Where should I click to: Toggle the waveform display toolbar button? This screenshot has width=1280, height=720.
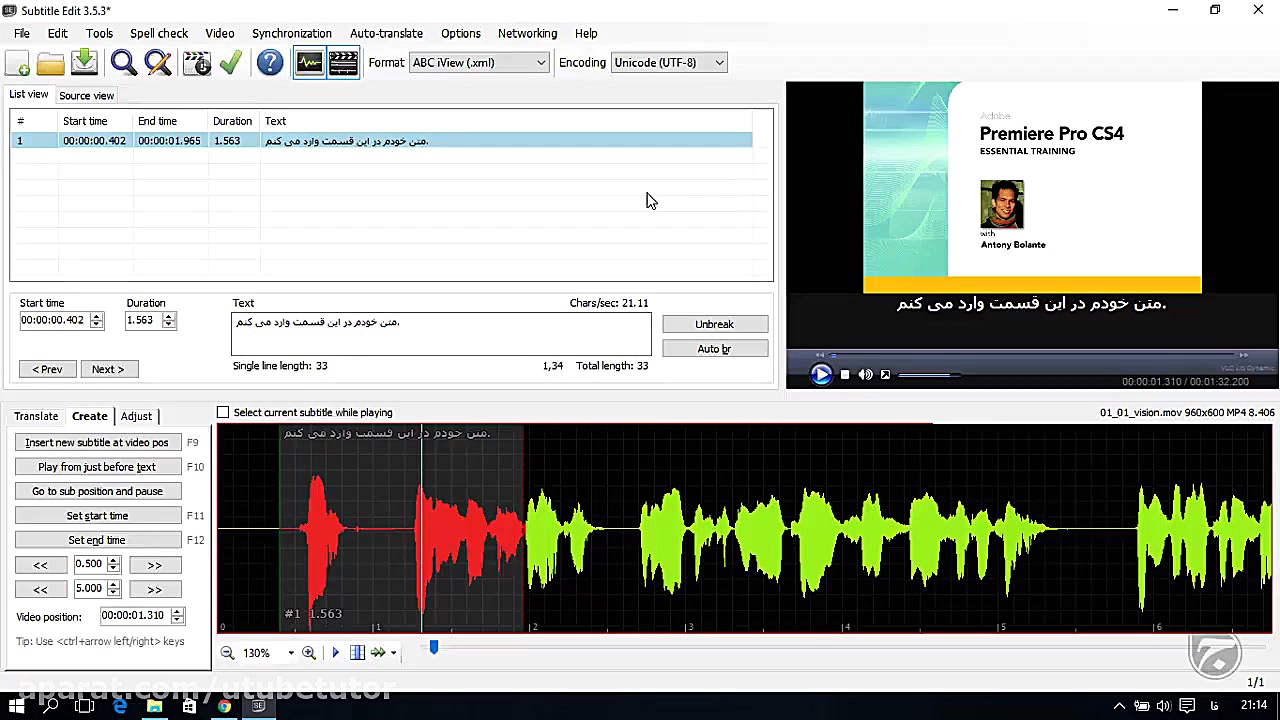309,63
